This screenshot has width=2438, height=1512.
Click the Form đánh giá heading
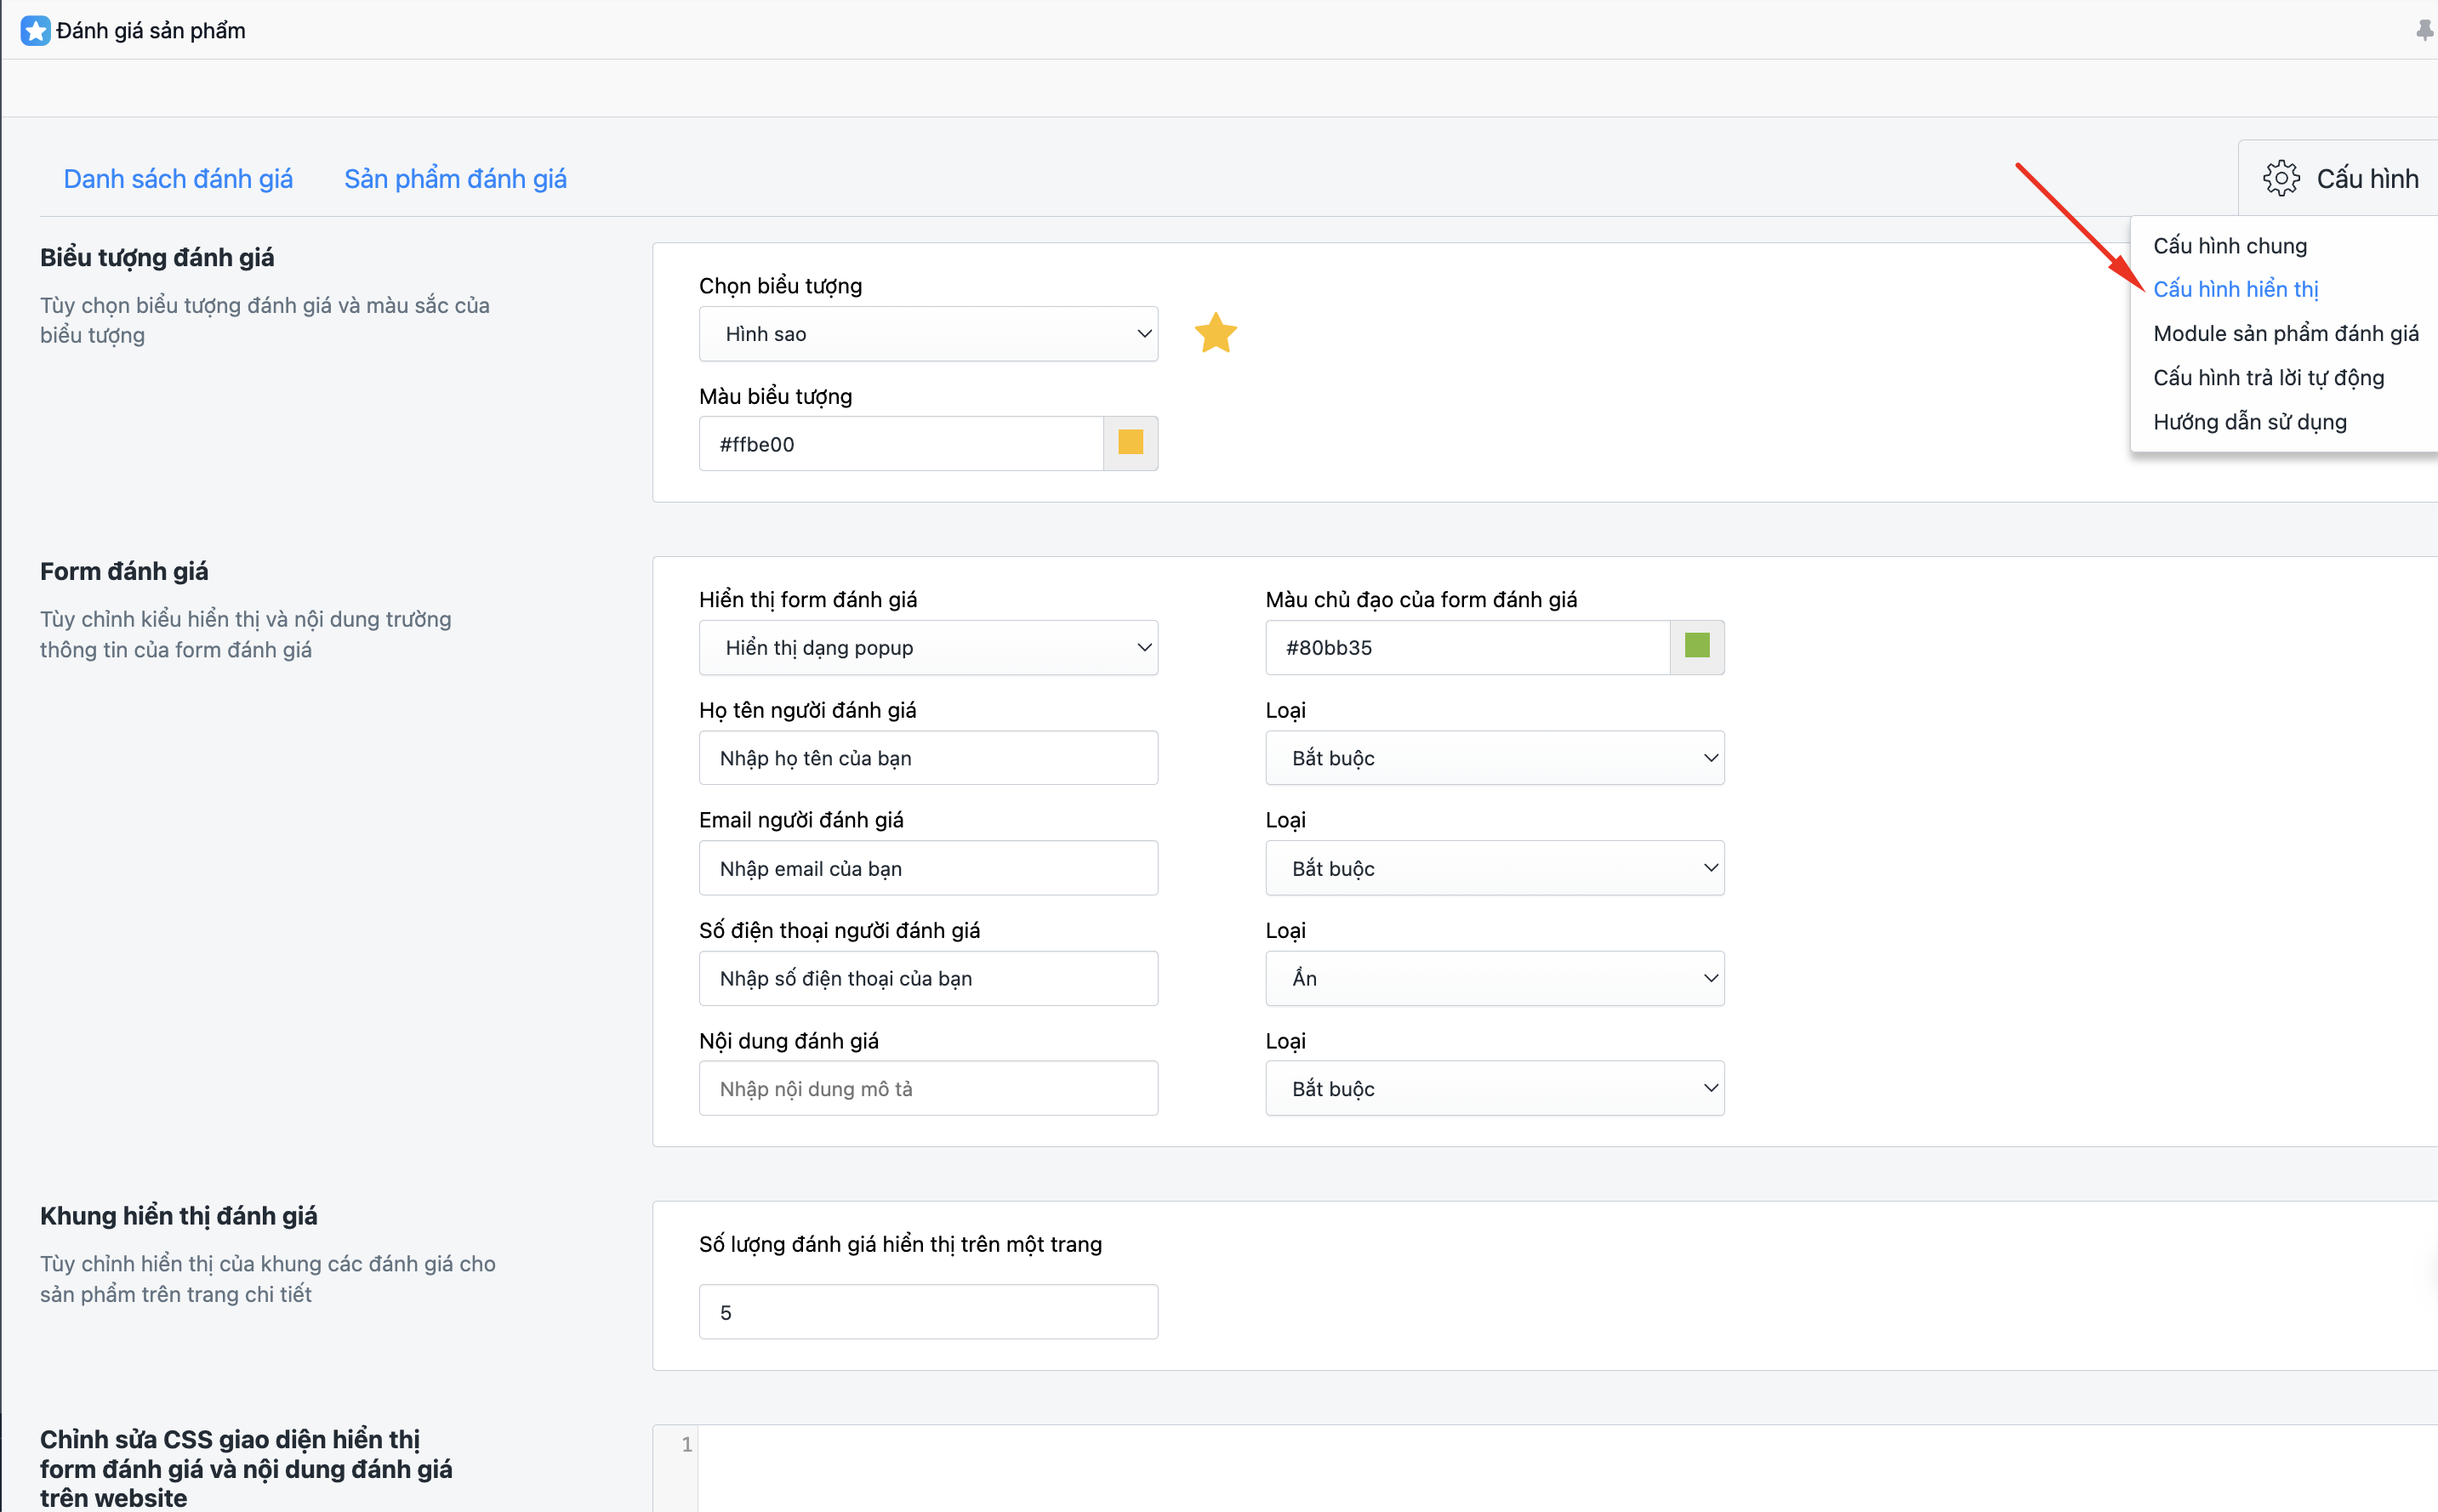tap(124, 572)
